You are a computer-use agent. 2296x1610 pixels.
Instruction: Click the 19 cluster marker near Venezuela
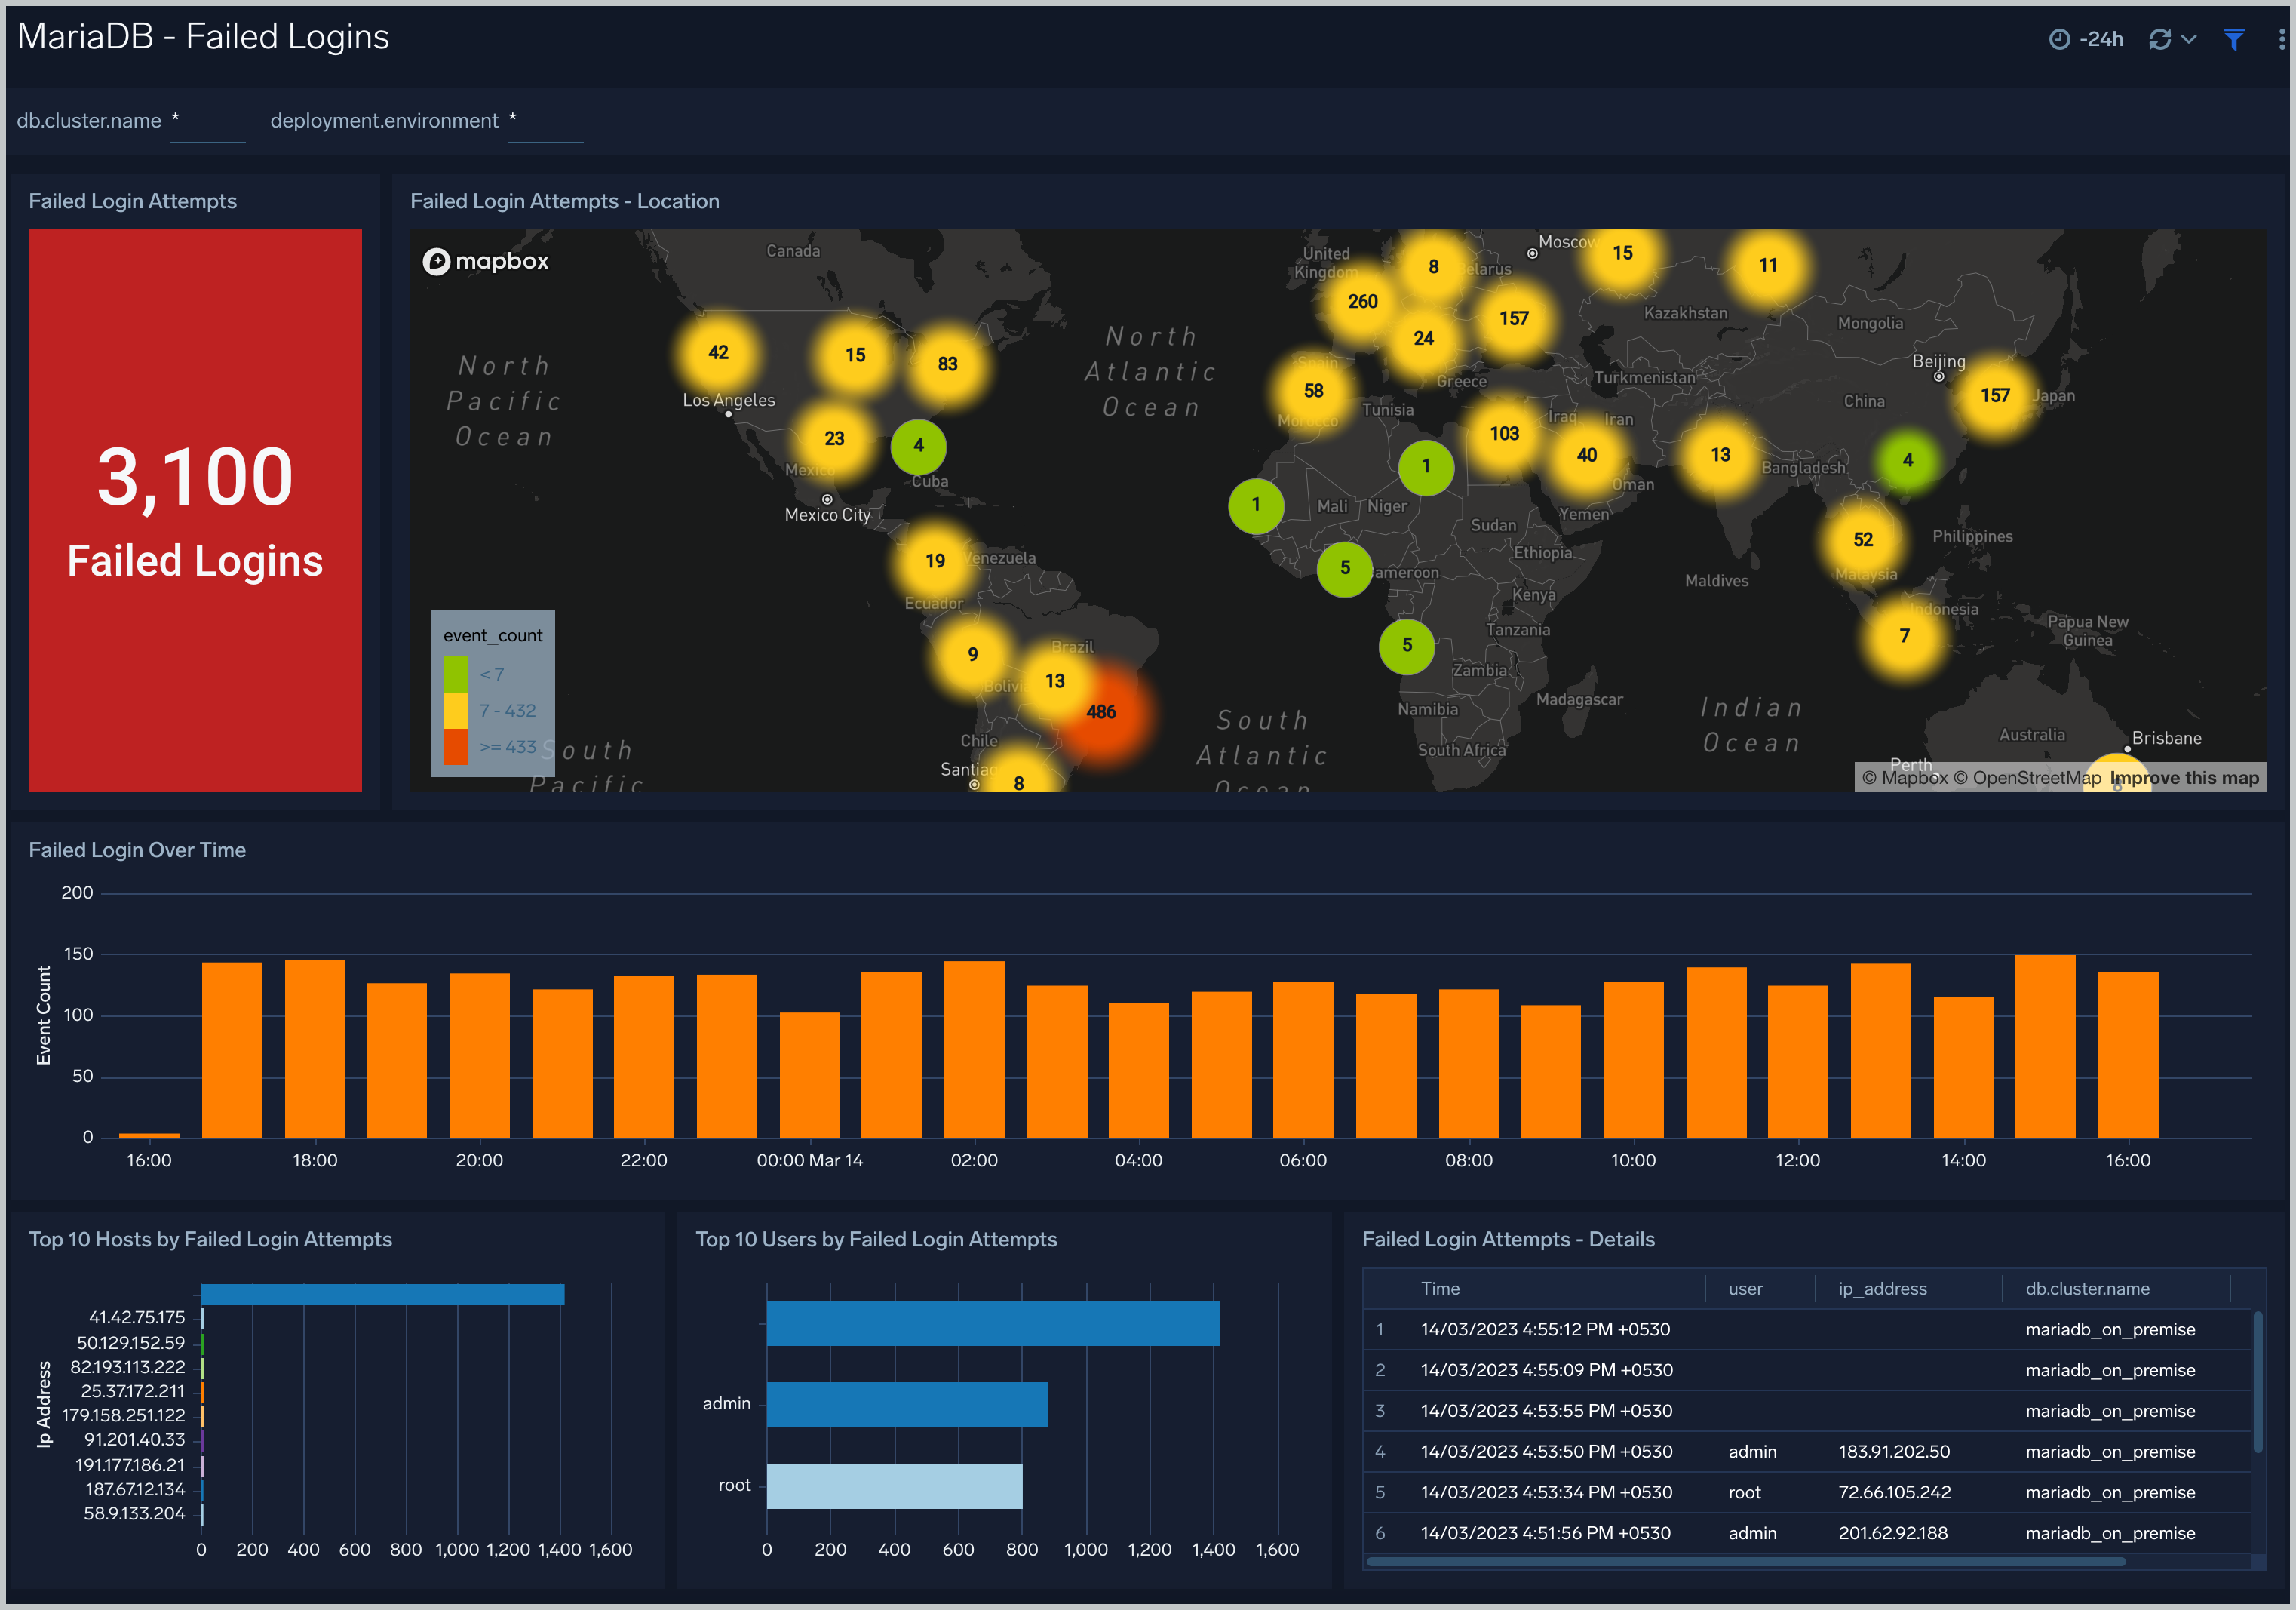[x=935, y=561]
